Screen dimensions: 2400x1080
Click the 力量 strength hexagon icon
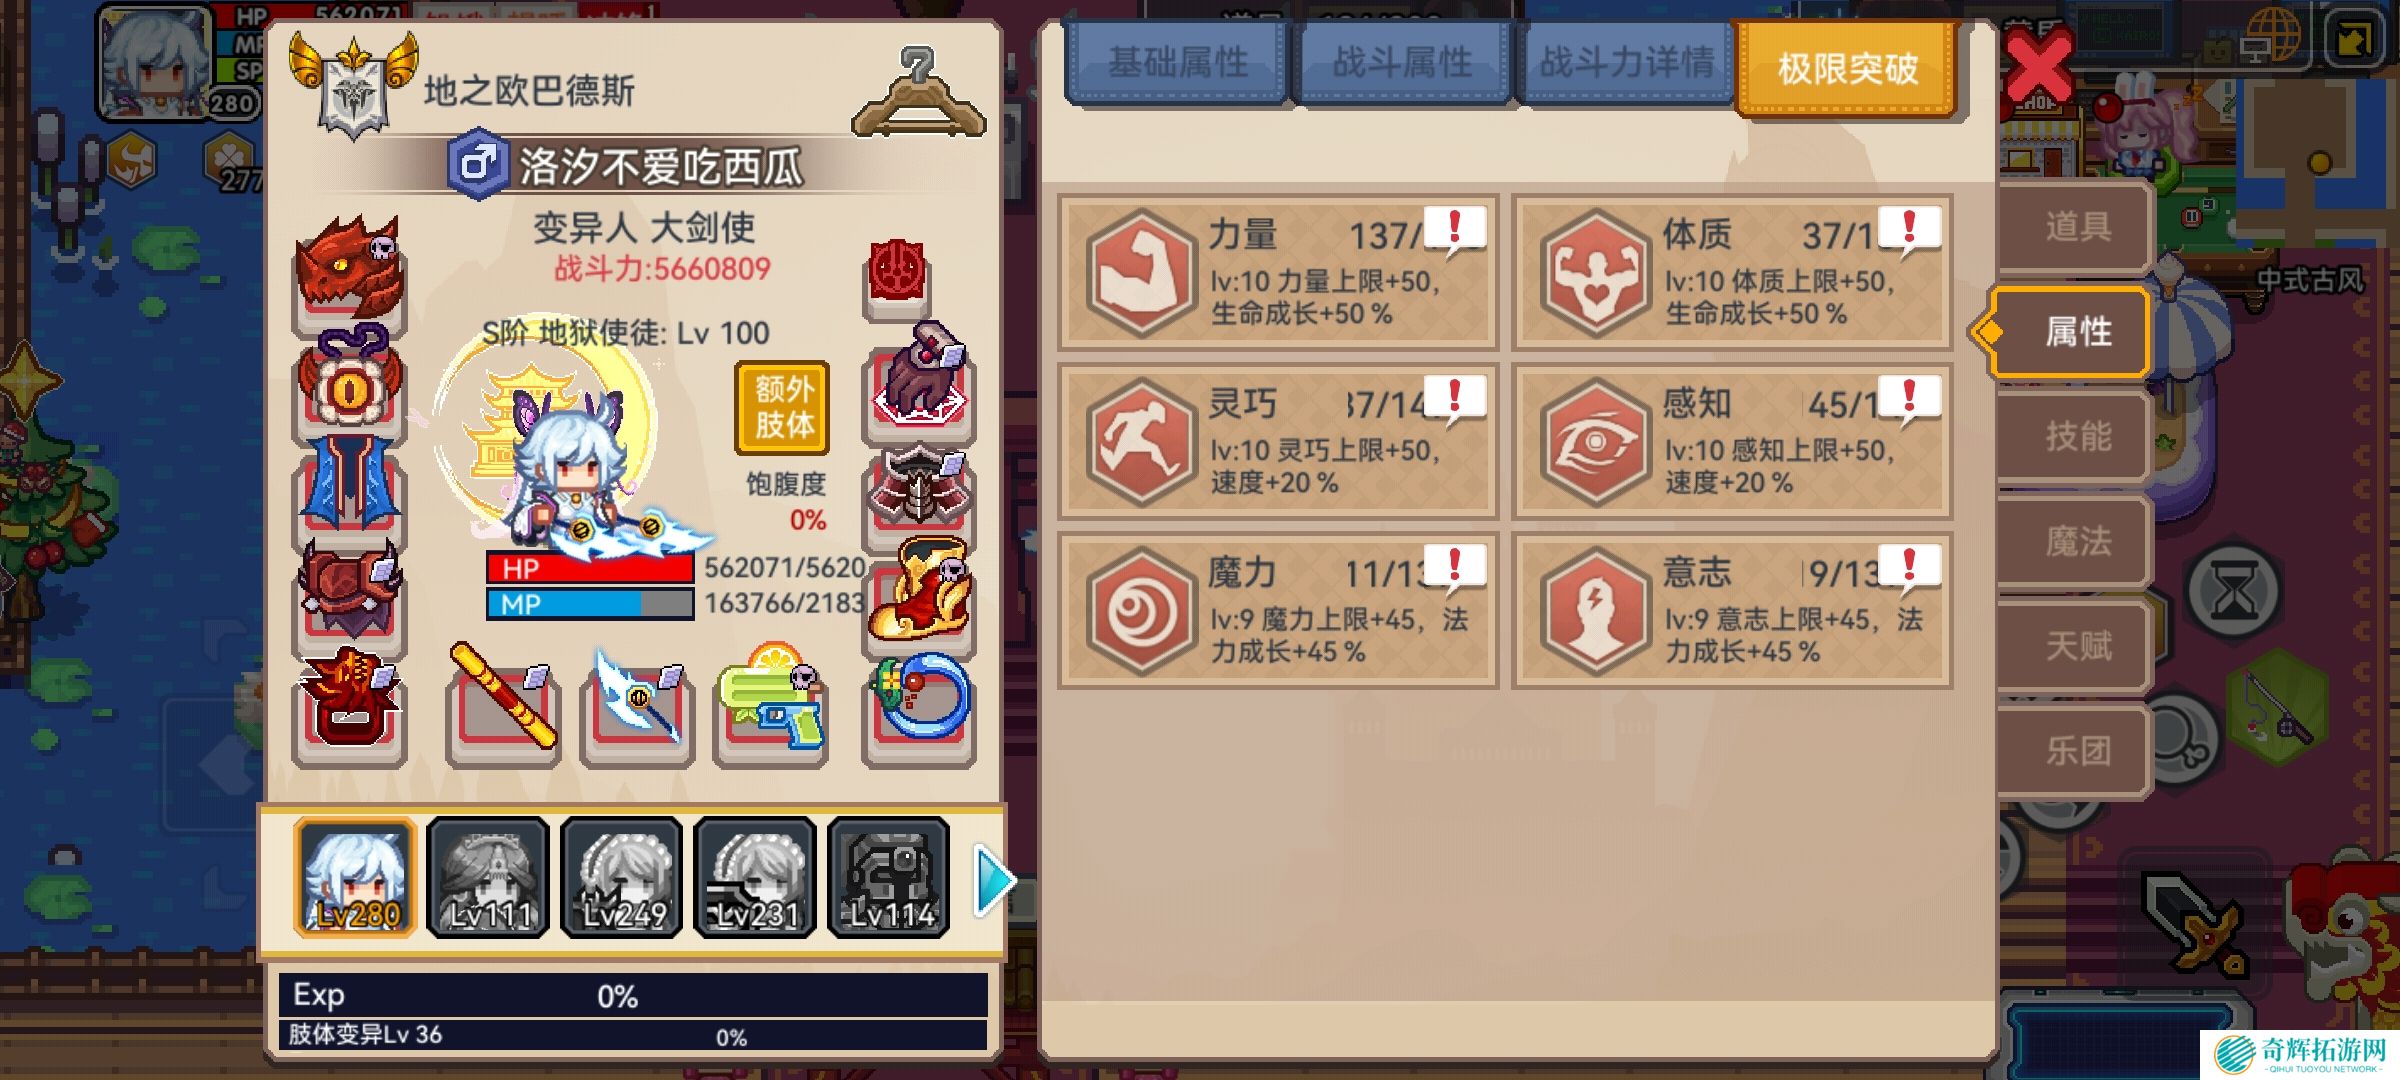(x=1140, y=272)
